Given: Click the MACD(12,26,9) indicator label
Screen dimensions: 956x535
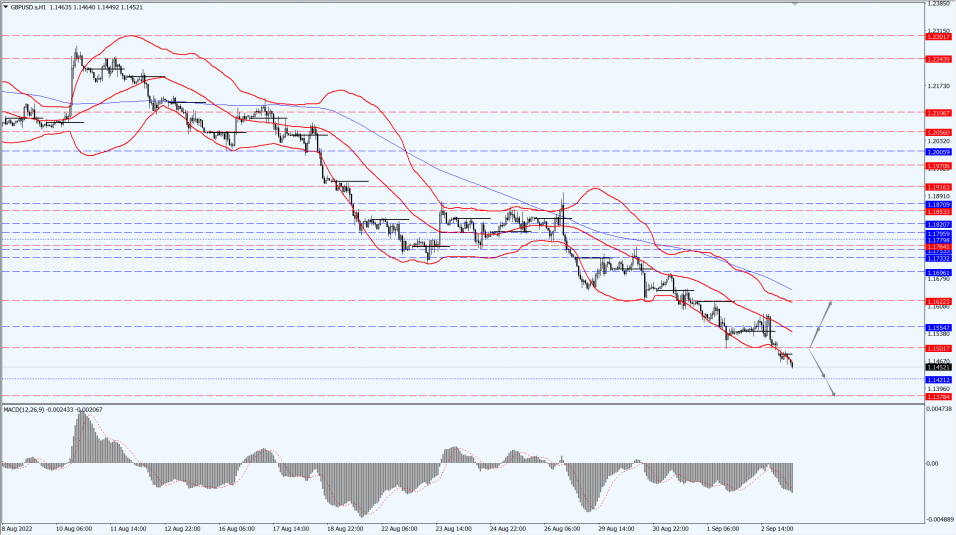Looking at the screenshot, I should 26,409.
